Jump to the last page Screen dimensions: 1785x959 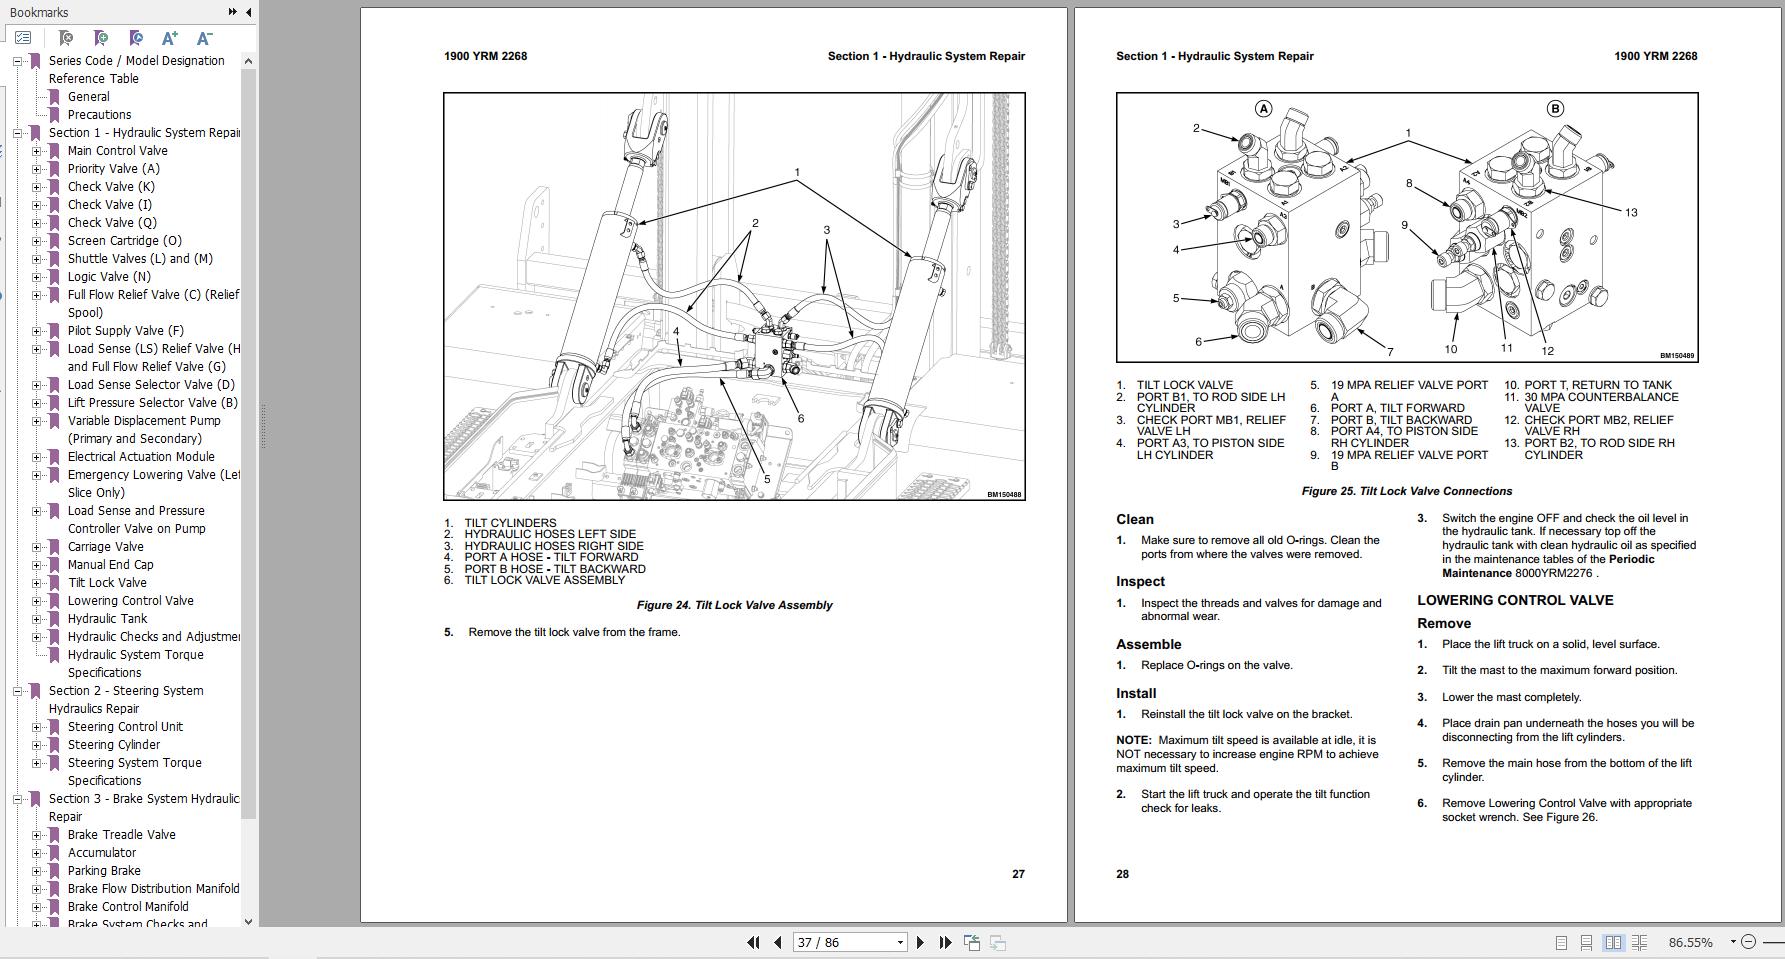[945, 942]
